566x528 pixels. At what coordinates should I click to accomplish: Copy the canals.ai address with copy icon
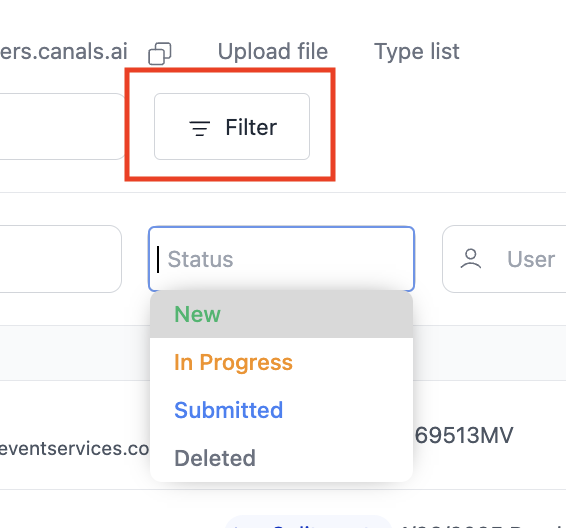coord(160,53)
